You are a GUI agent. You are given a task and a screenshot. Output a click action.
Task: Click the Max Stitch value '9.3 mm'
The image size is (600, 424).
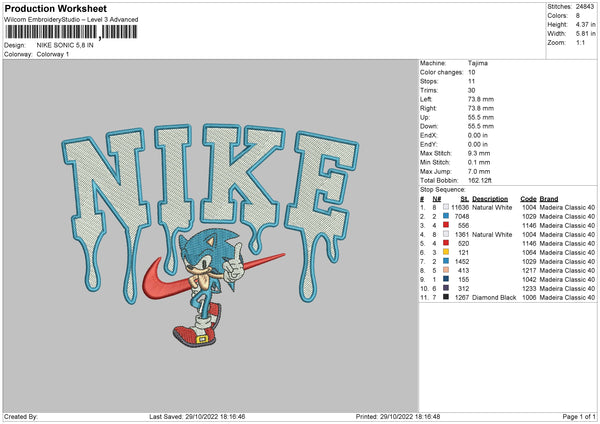click(x=479, y=153)
